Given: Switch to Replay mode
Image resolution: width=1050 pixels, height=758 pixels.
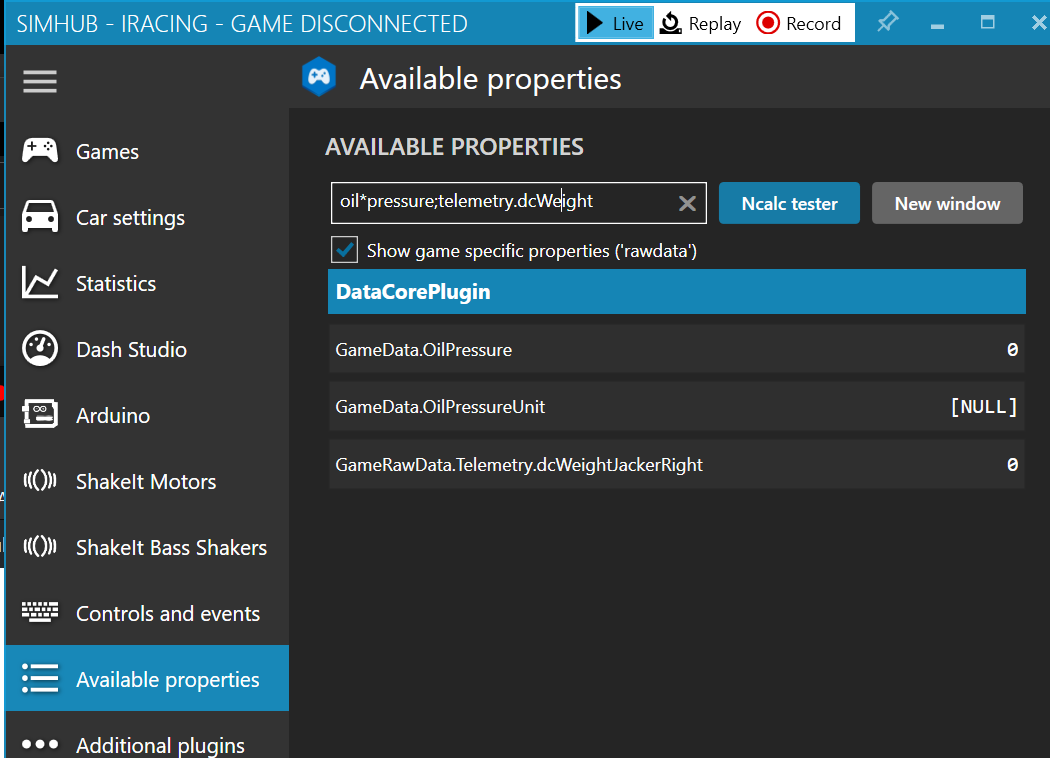Looking at the screenshot, I should click(x=700, y=23).
